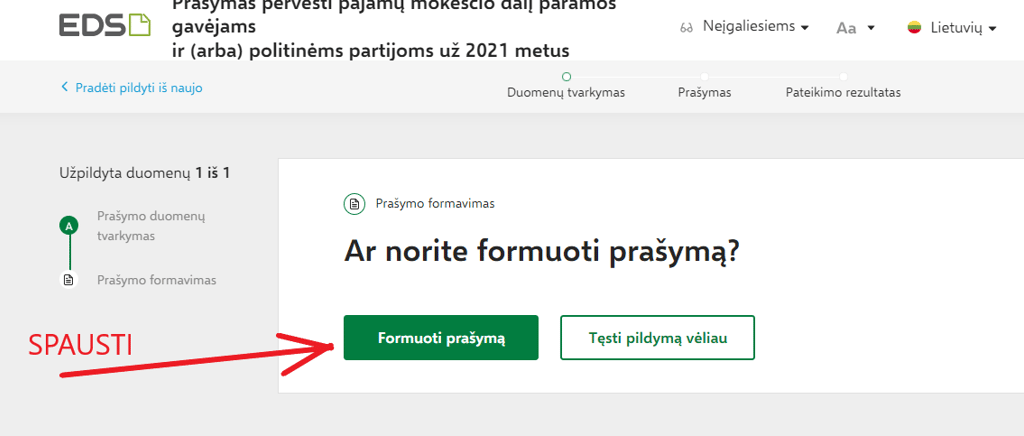Open Prašymo duomenų tvarkymas in sidebar

pyautogui.click(x=152, y=226)
